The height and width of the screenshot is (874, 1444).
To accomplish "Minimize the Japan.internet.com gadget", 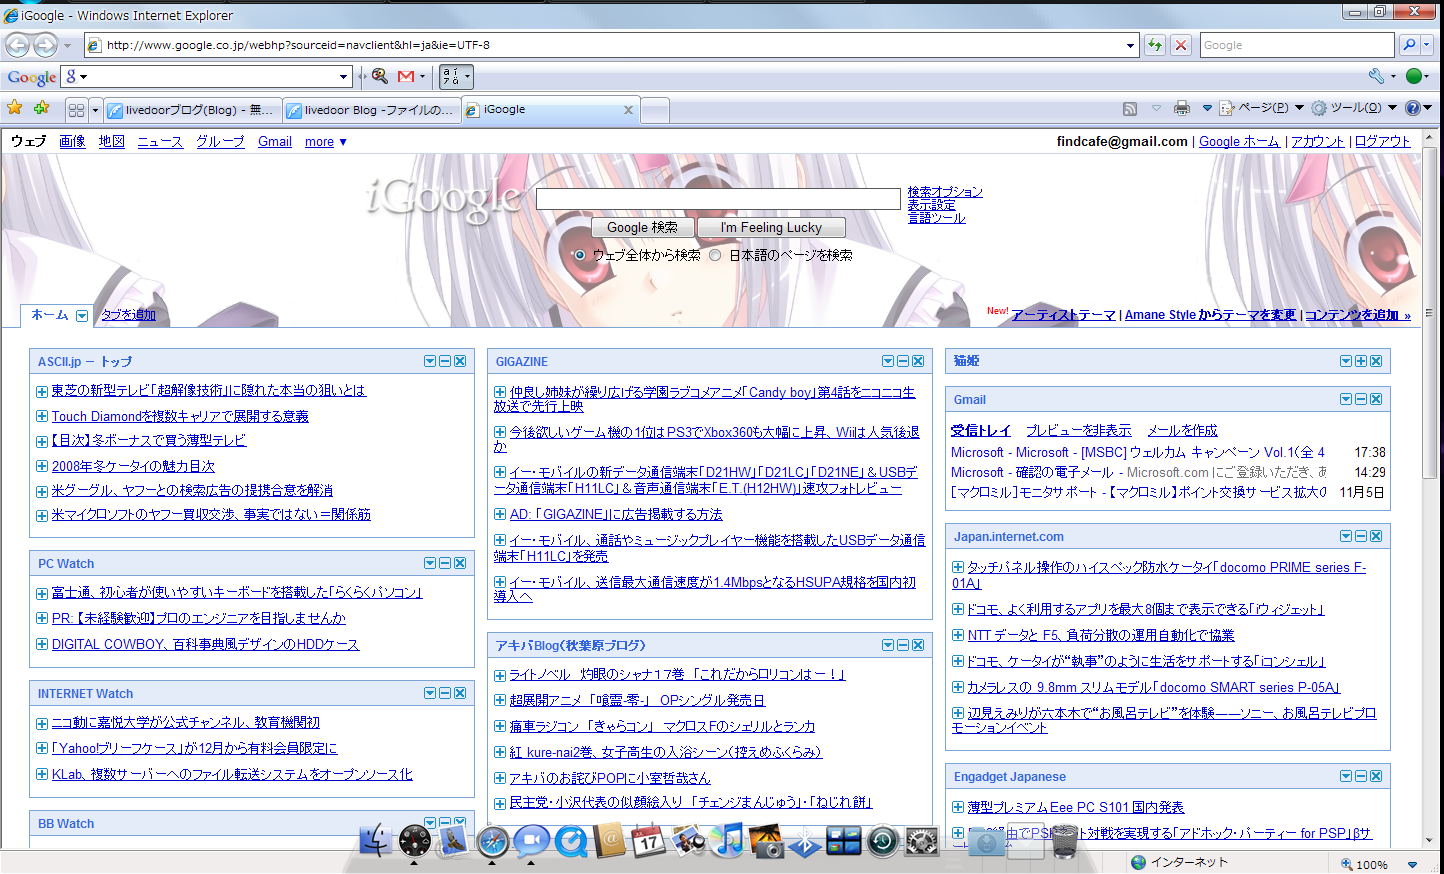I will 1361,536.
